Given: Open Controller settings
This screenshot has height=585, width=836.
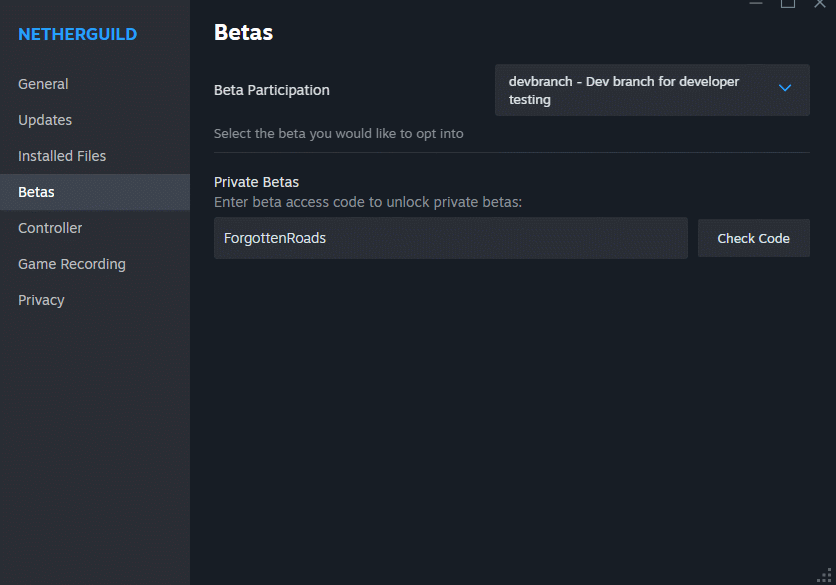Looking at the screenshot, I should [50, 228].
